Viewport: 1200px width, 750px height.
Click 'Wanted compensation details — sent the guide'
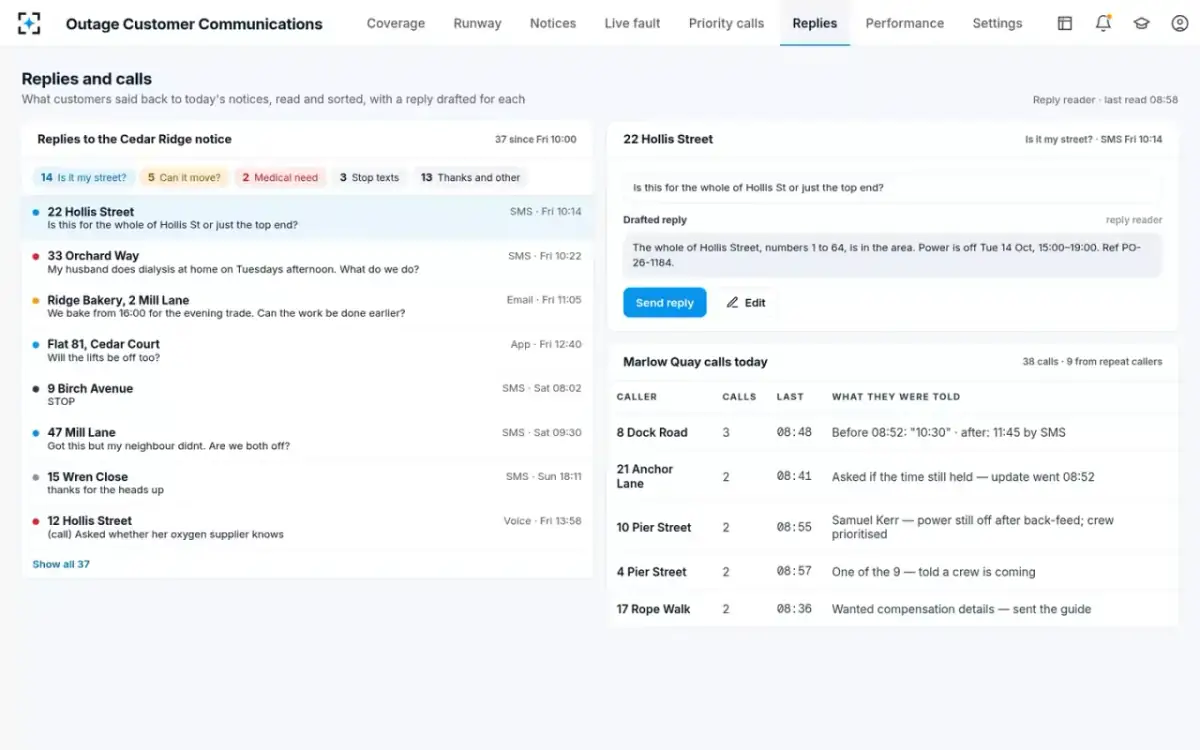[x=961, y=609]
